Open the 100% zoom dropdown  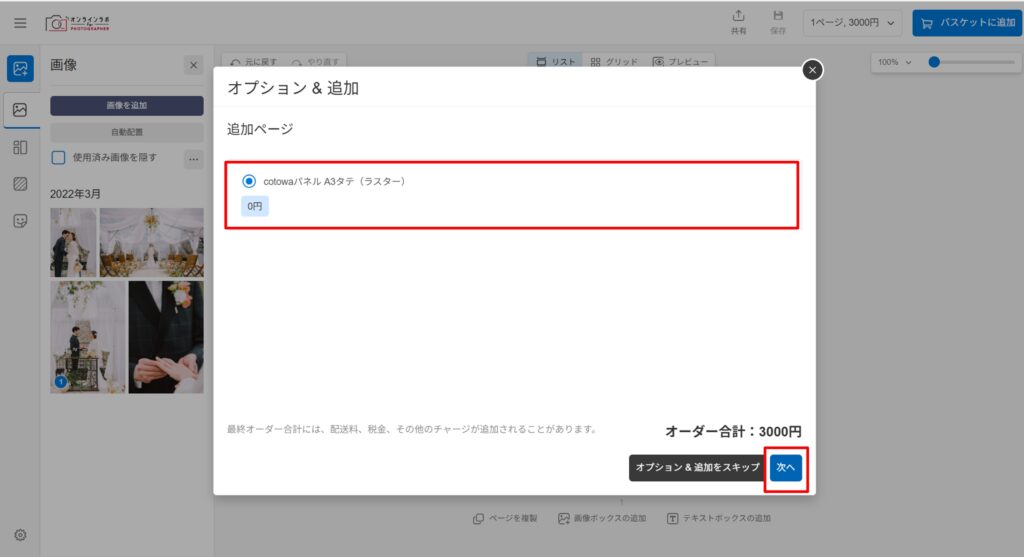pos(895,62)
